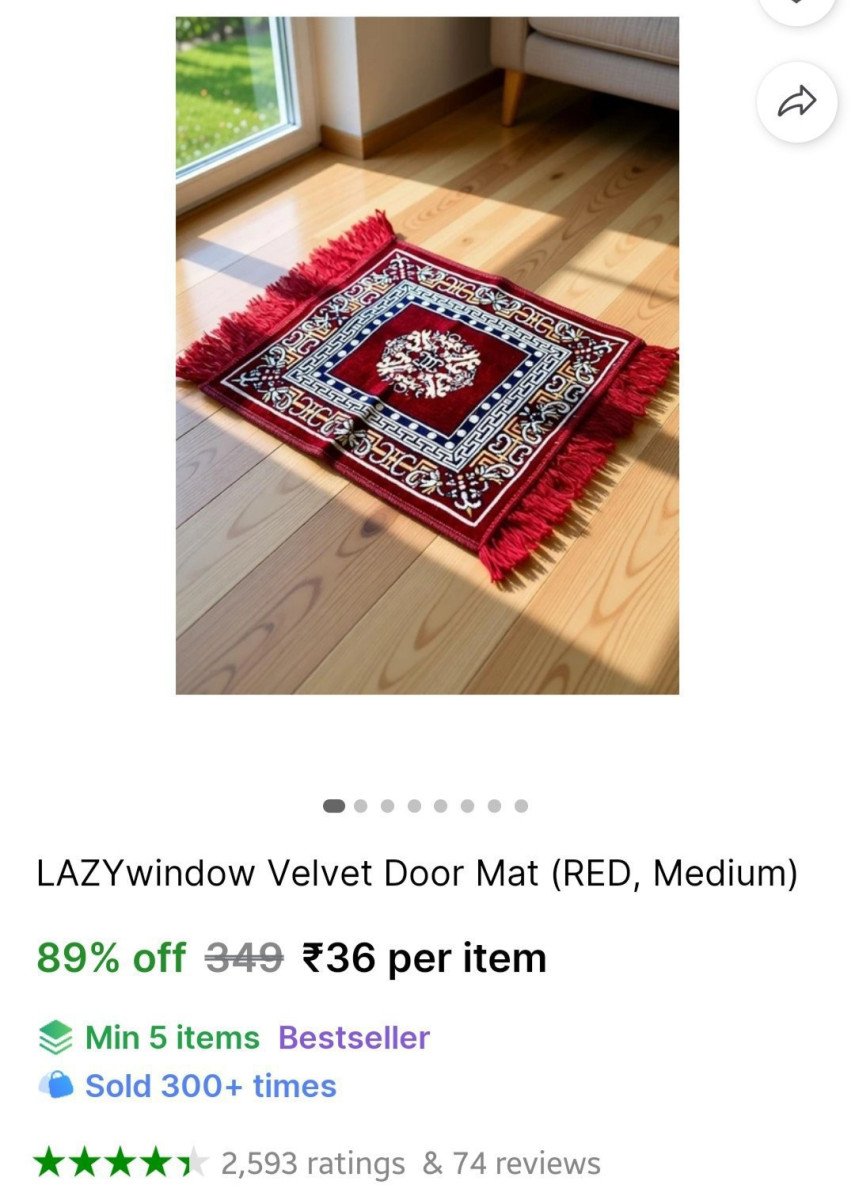The width and height of the screenshot is (855, 1200).
Task: Open the 2,593 ratings link
Action: [x=313, y=1163]
